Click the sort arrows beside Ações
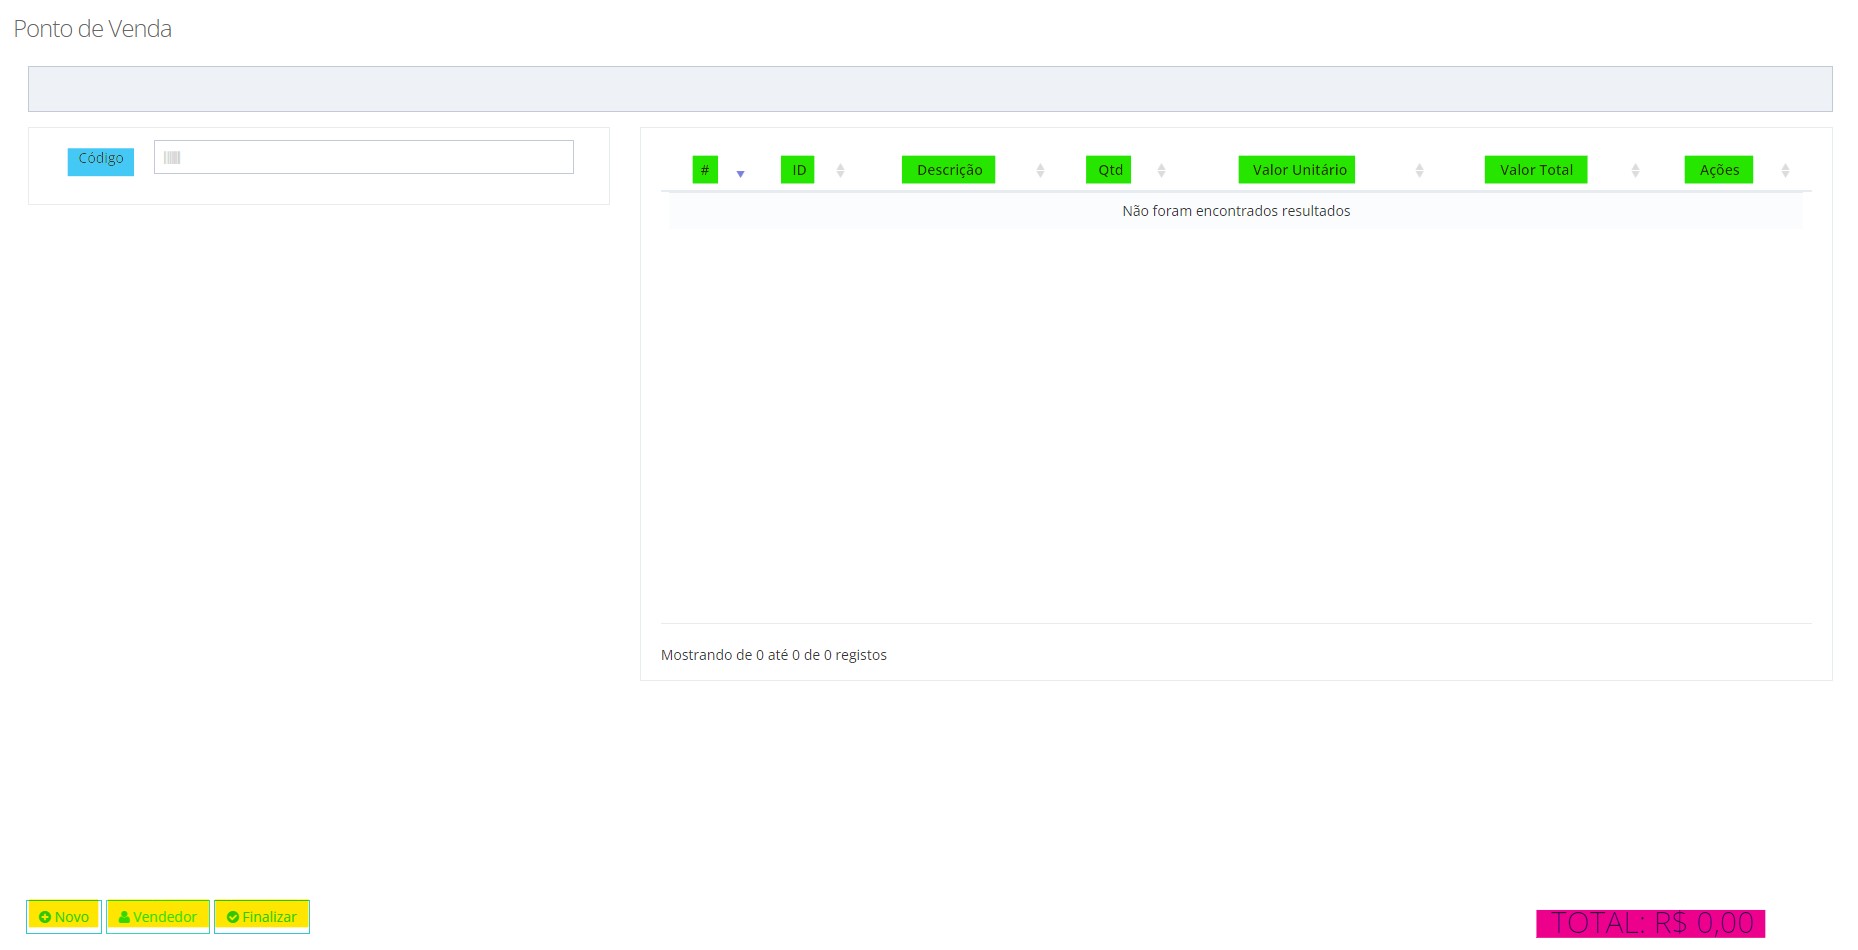Viewport: 1858px width, 950px height. tap(1785, 171)
